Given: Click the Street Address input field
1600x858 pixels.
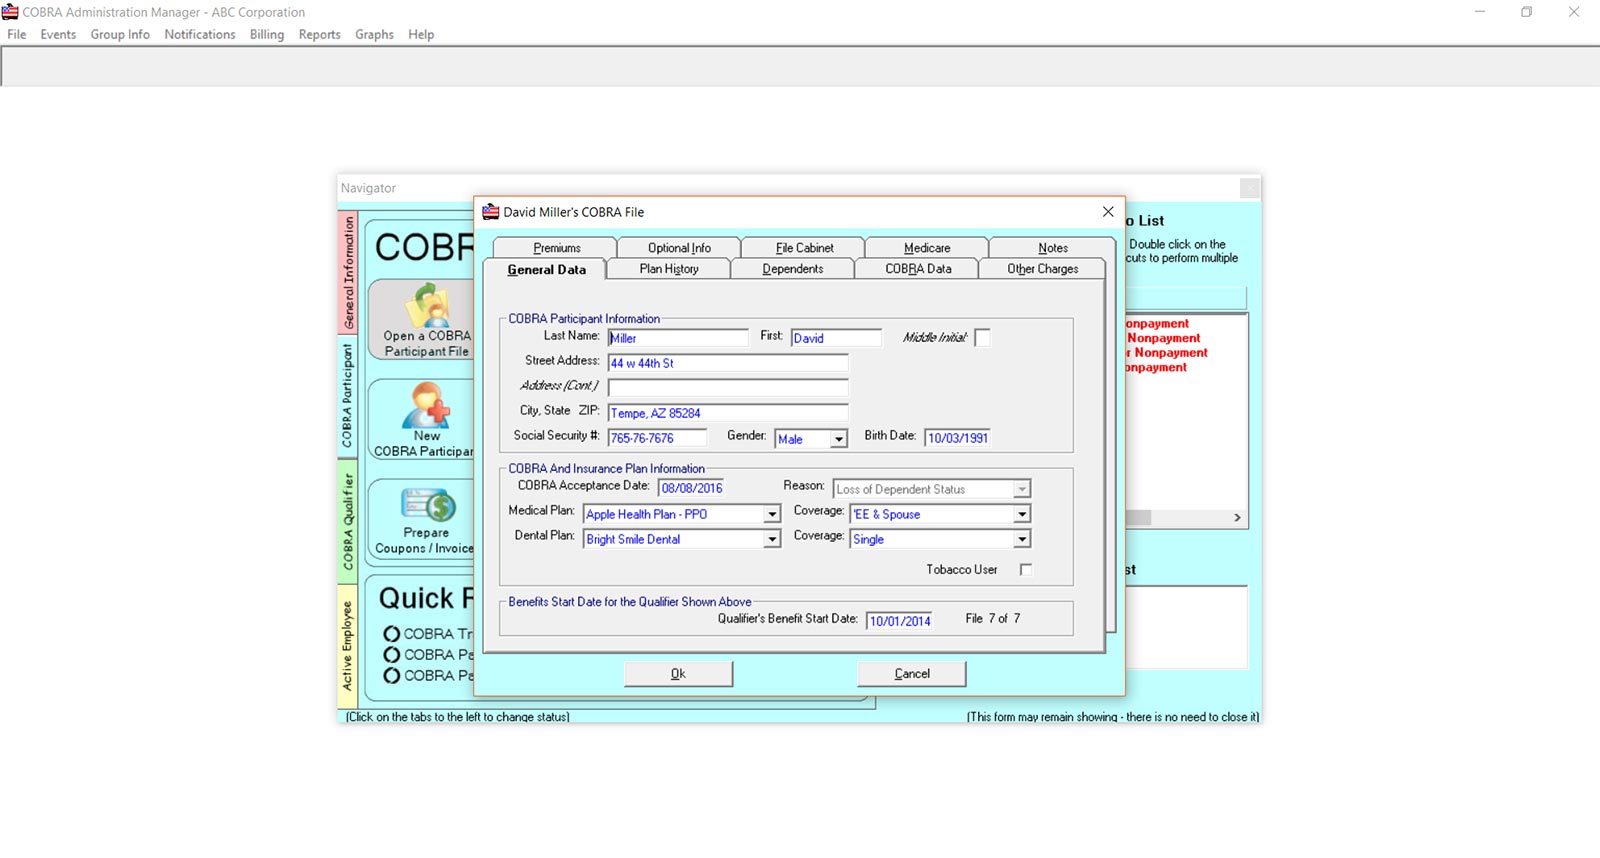Looking at the screenshot, I should point(727,363).
